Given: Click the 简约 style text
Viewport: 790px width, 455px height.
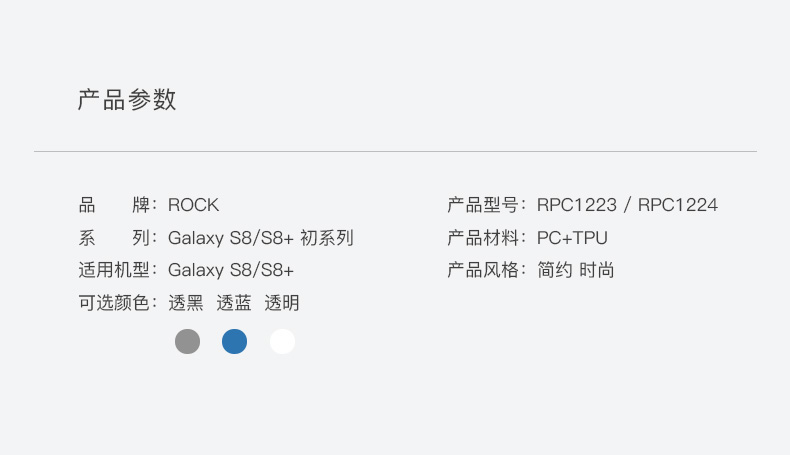Looking at the screenshot, I should click(554, 270).
